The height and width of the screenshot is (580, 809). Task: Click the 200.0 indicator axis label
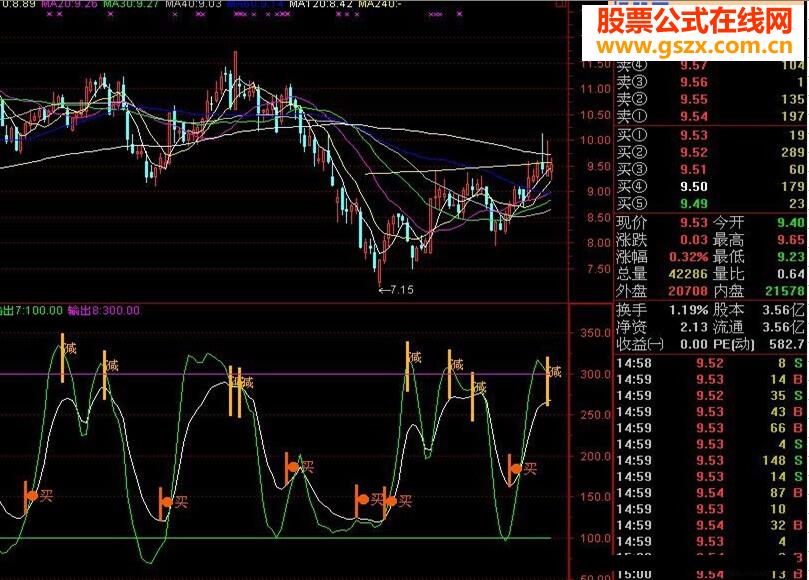click(595, 456)
